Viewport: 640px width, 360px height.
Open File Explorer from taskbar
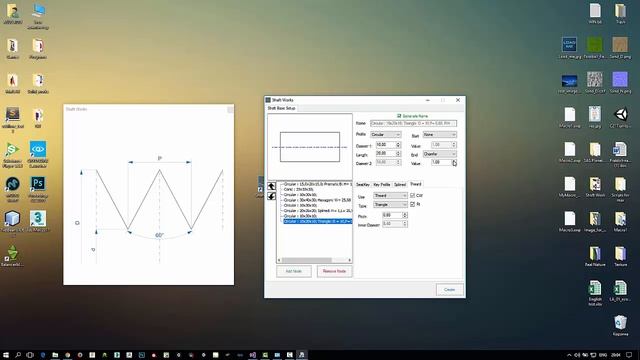point(55,355)
